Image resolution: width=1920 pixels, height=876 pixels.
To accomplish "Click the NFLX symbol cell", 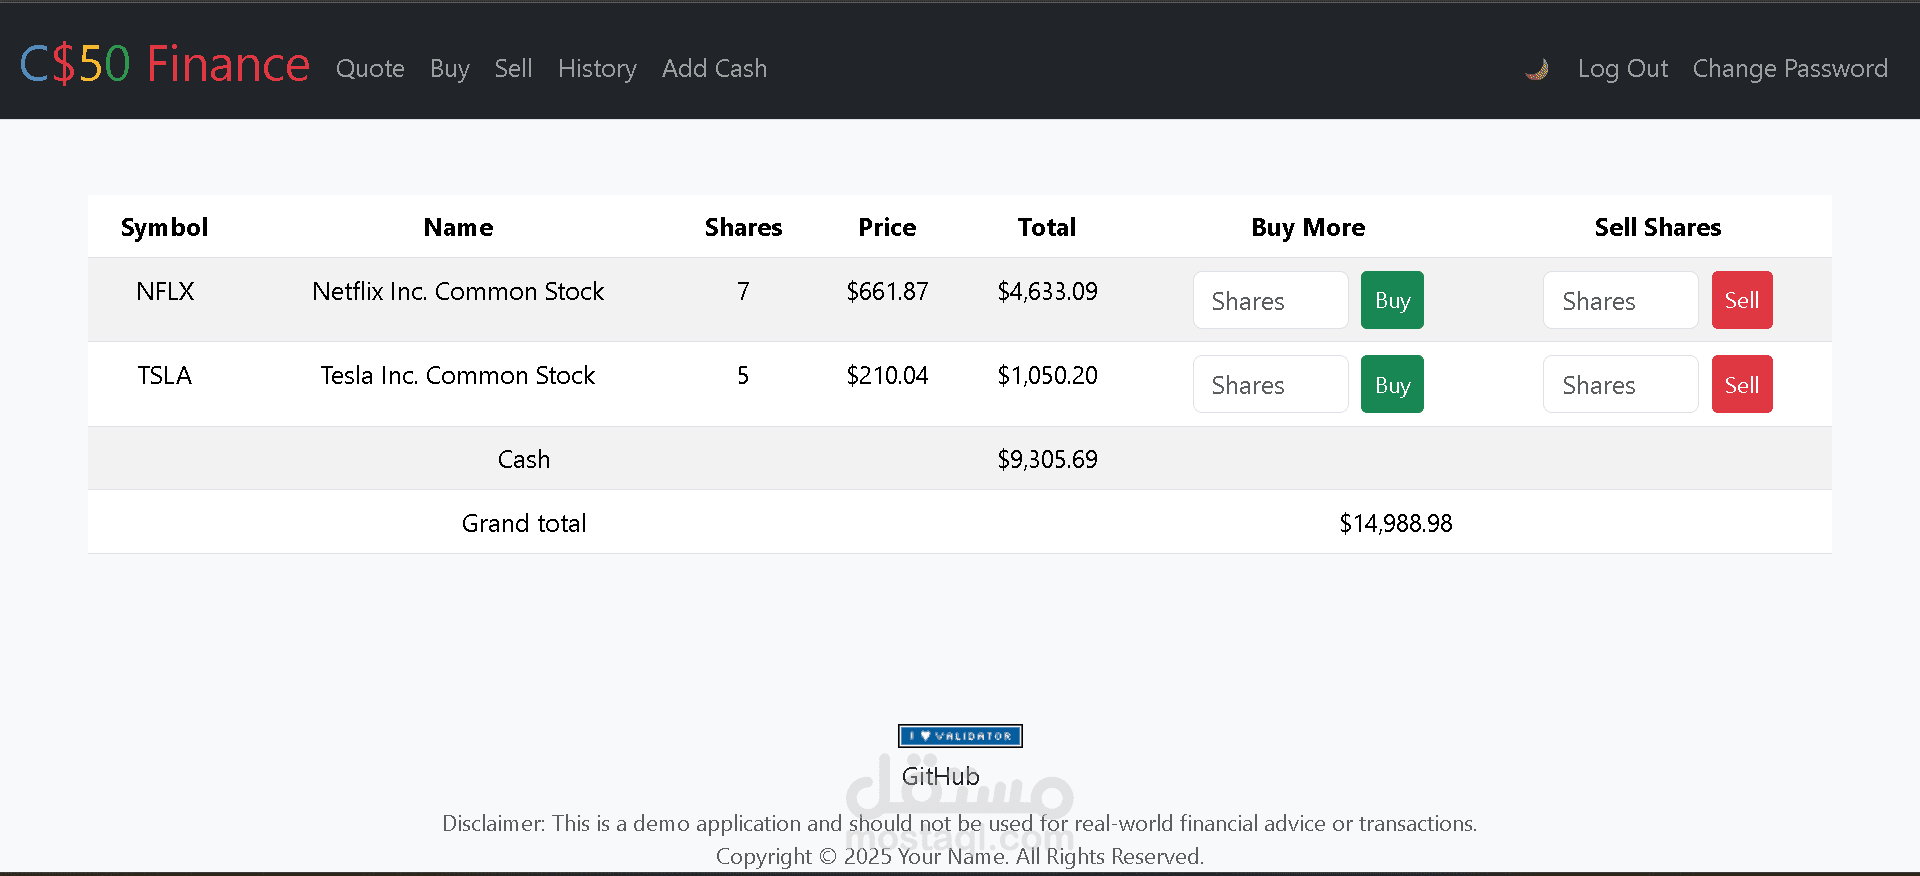I will tap(165, 292).
